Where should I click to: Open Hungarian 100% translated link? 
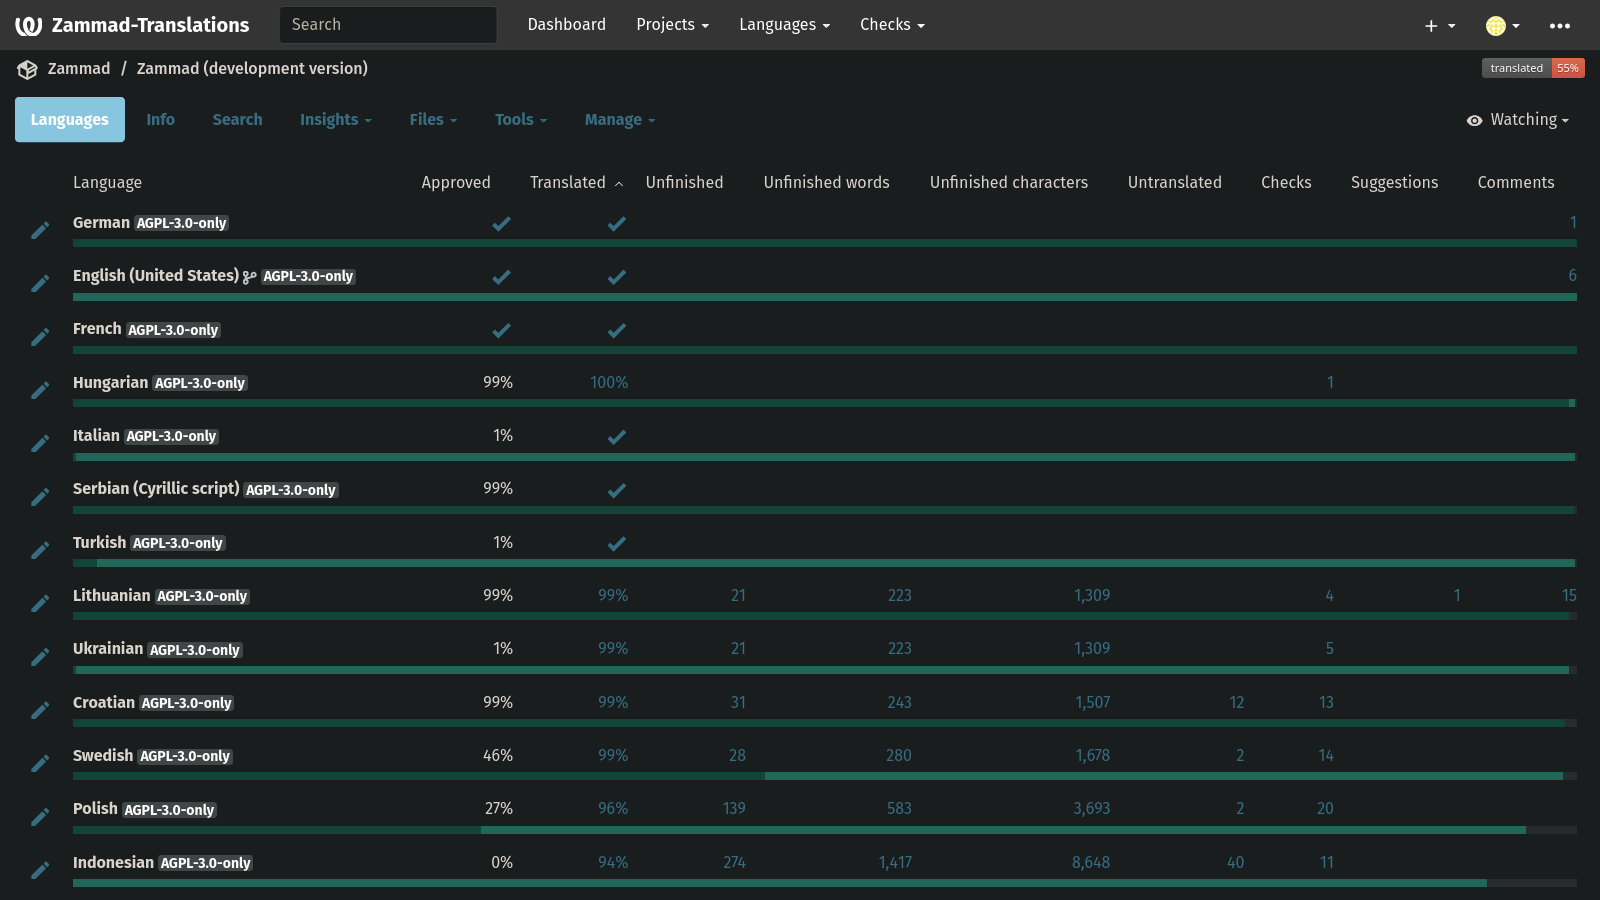[x=609, y=382]
